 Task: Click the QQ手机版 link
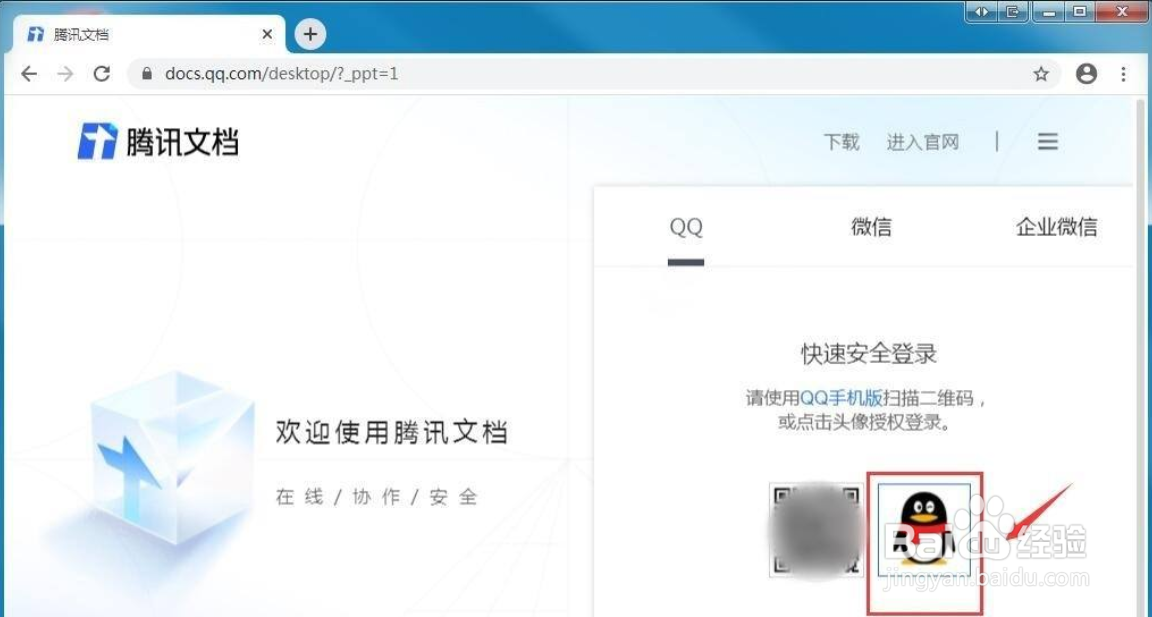pyautogui.click(x=841, y=399)
